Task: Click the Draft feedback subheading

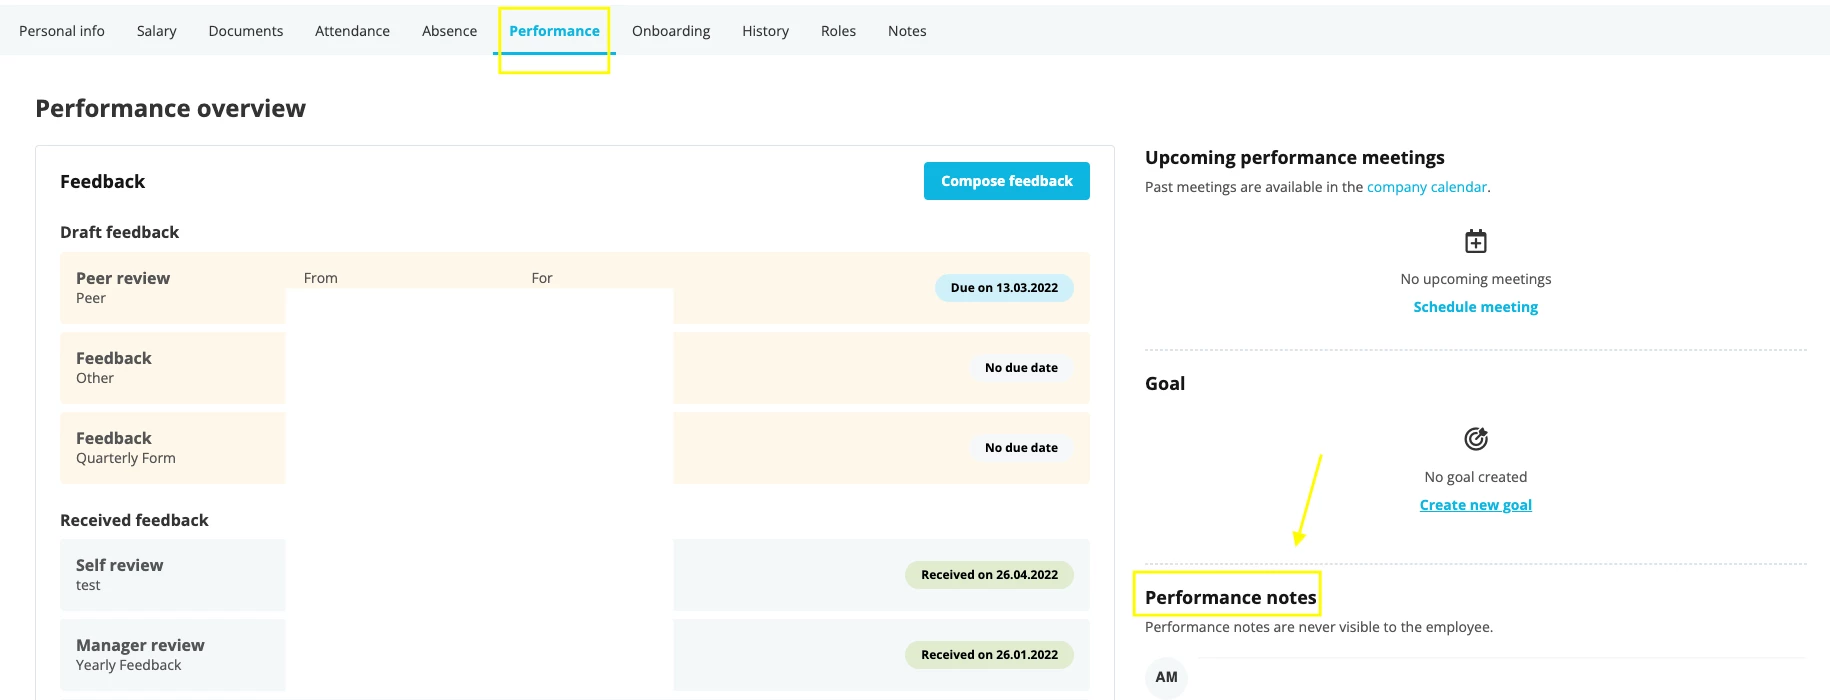Action: (x=119, y=232)
